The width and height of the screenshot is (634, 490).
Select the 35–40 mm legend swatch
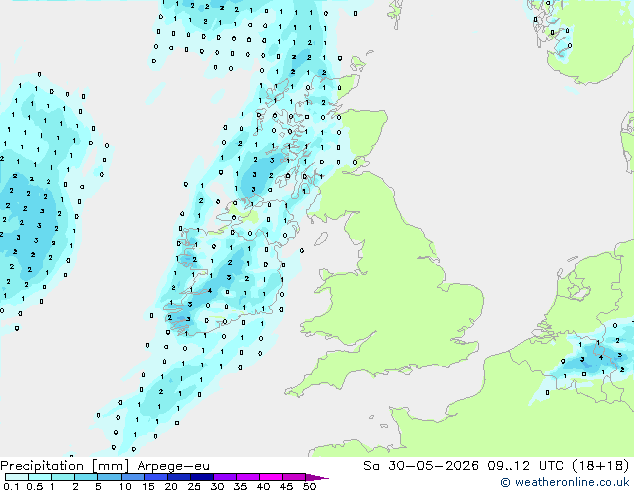248,477
